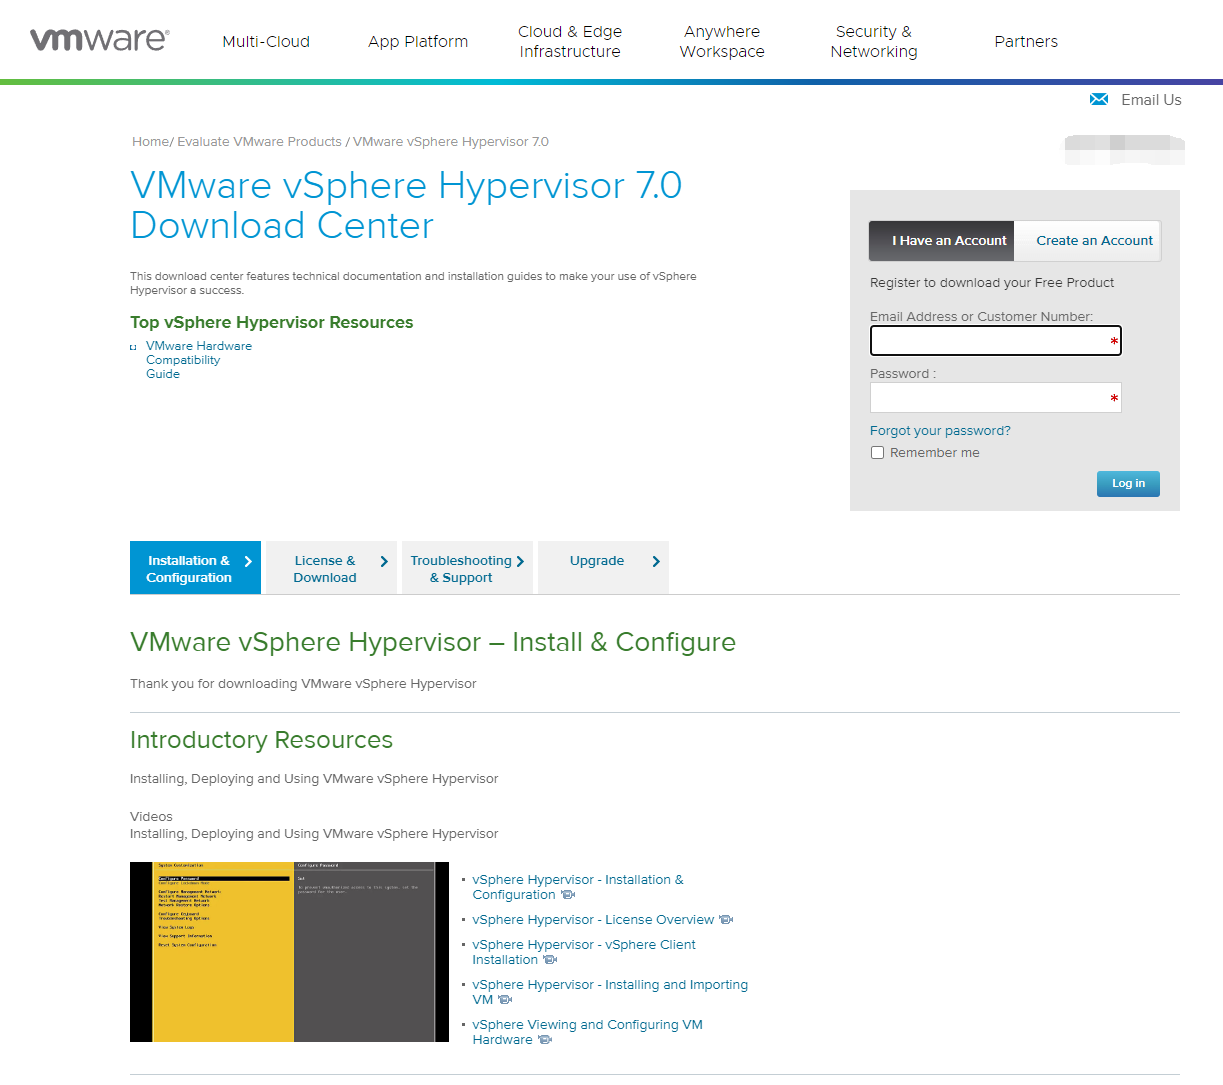Click video icon after vSphere Client Installation
The image size is (1223, 1085).
tap(550, 960)
